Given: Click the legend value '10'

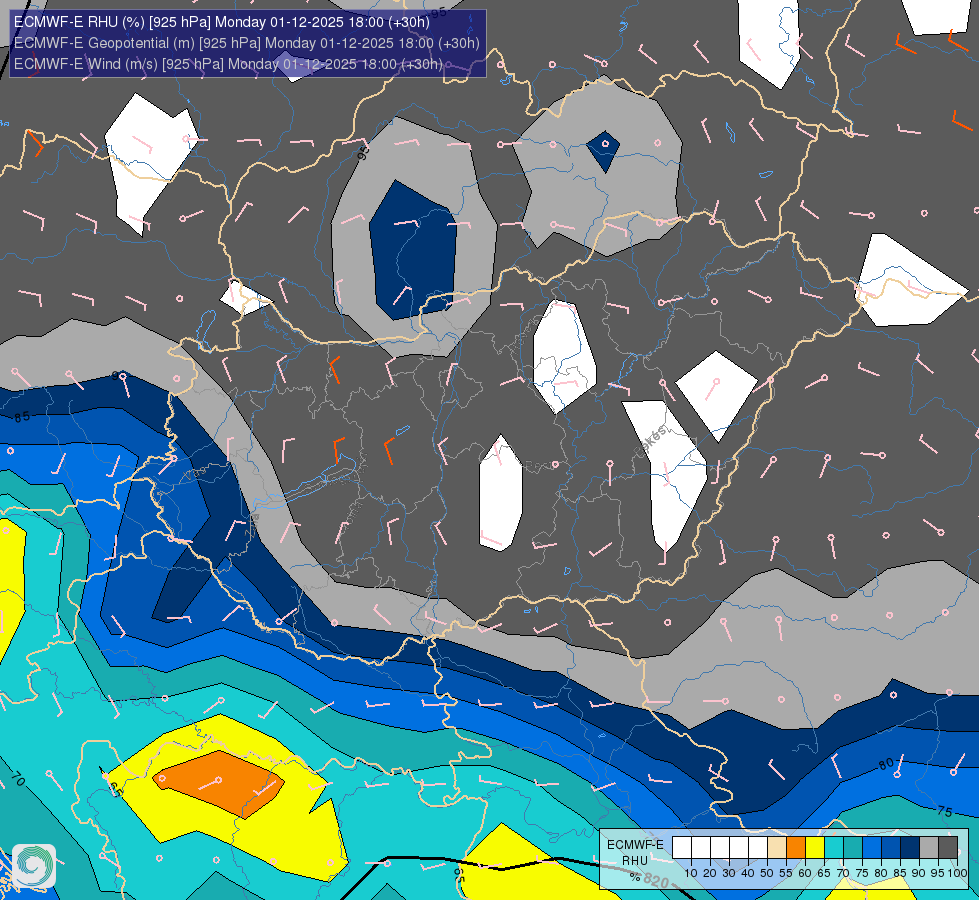Looking at the screenshot, I should (x=691, y=873).
